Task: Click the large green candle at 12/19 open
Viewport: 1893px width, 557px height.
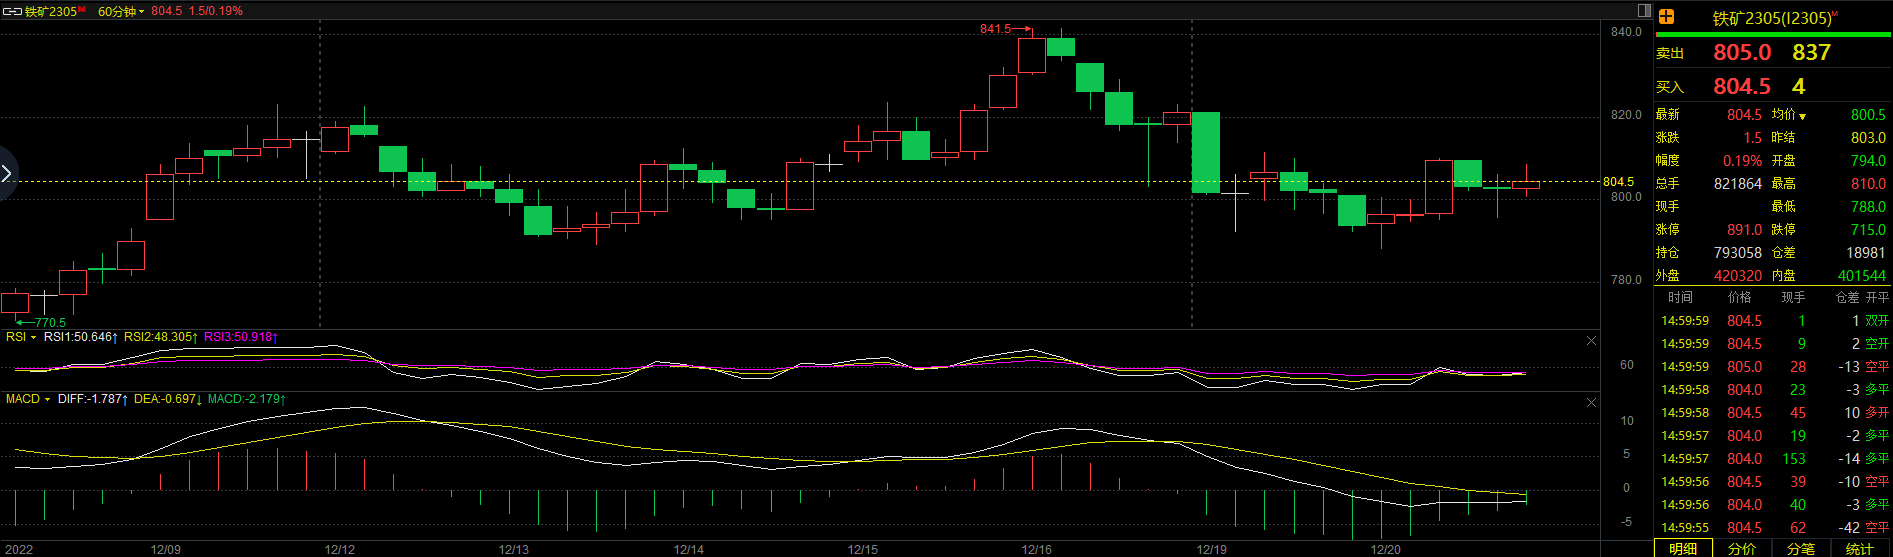Action: (x=1206, y=152)
